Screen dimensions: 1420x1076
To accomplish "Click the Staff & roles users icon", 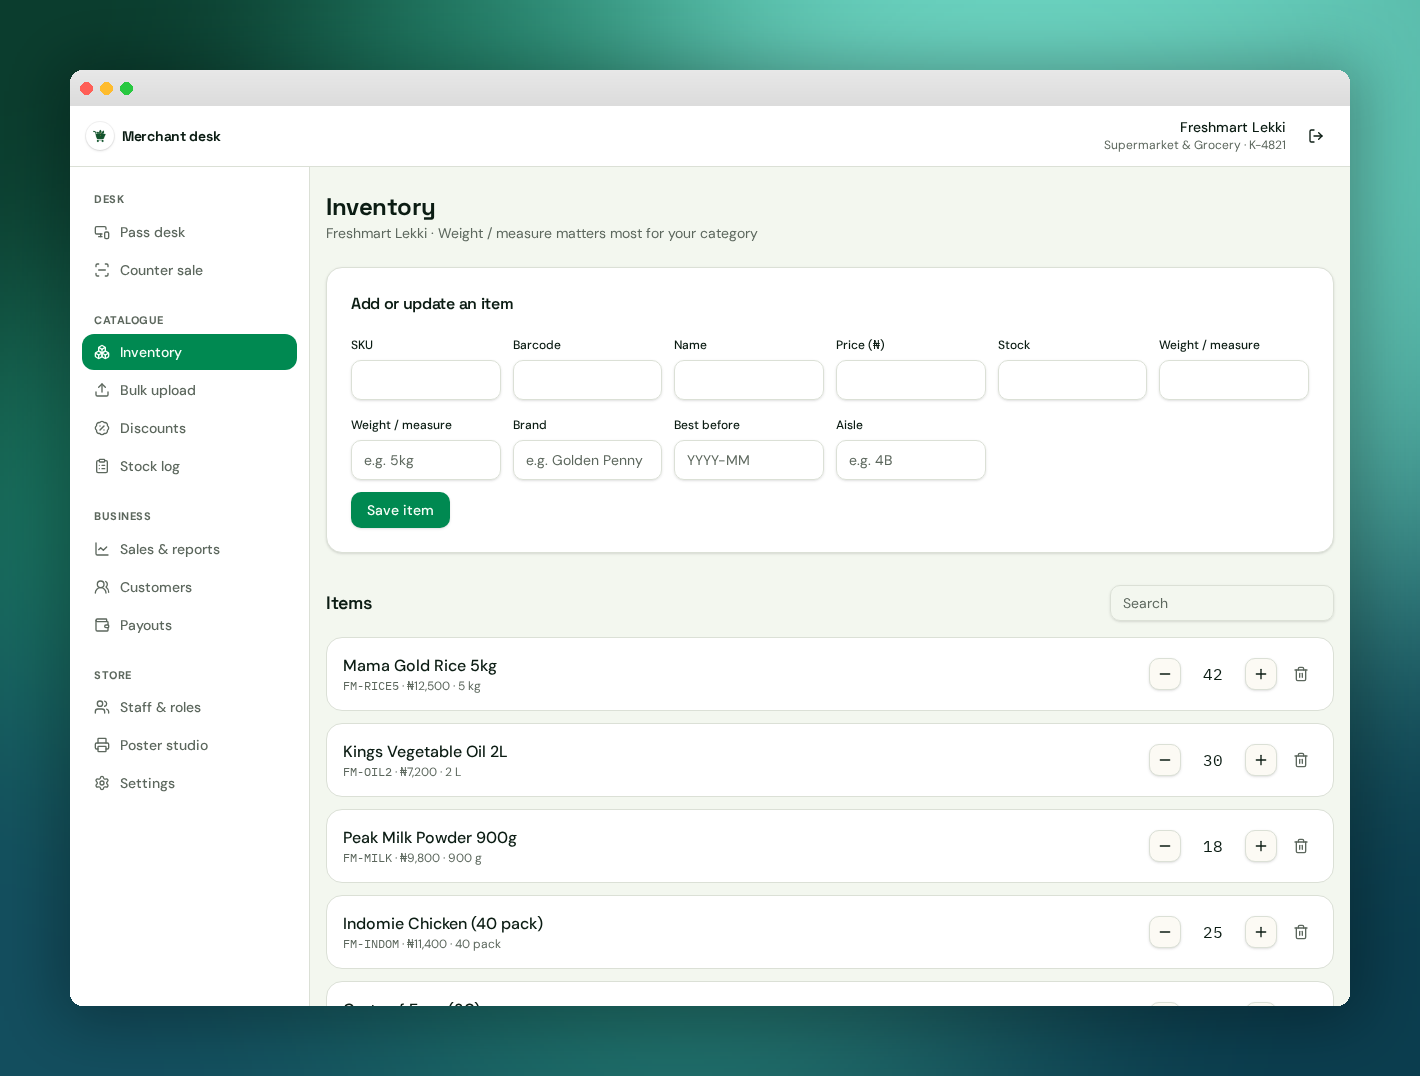I will click(x=102, y=707).
